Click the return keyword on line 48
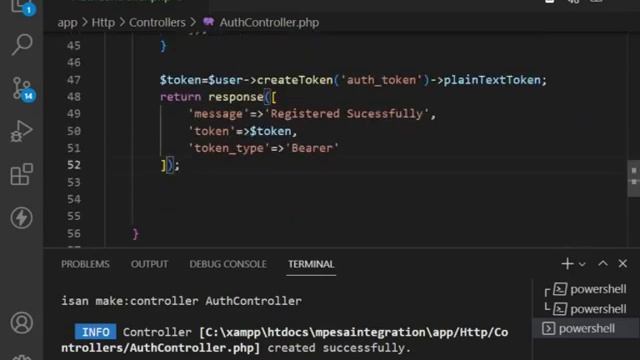The height and width of the screenshot is (360, 640). [x=180, y=97]
